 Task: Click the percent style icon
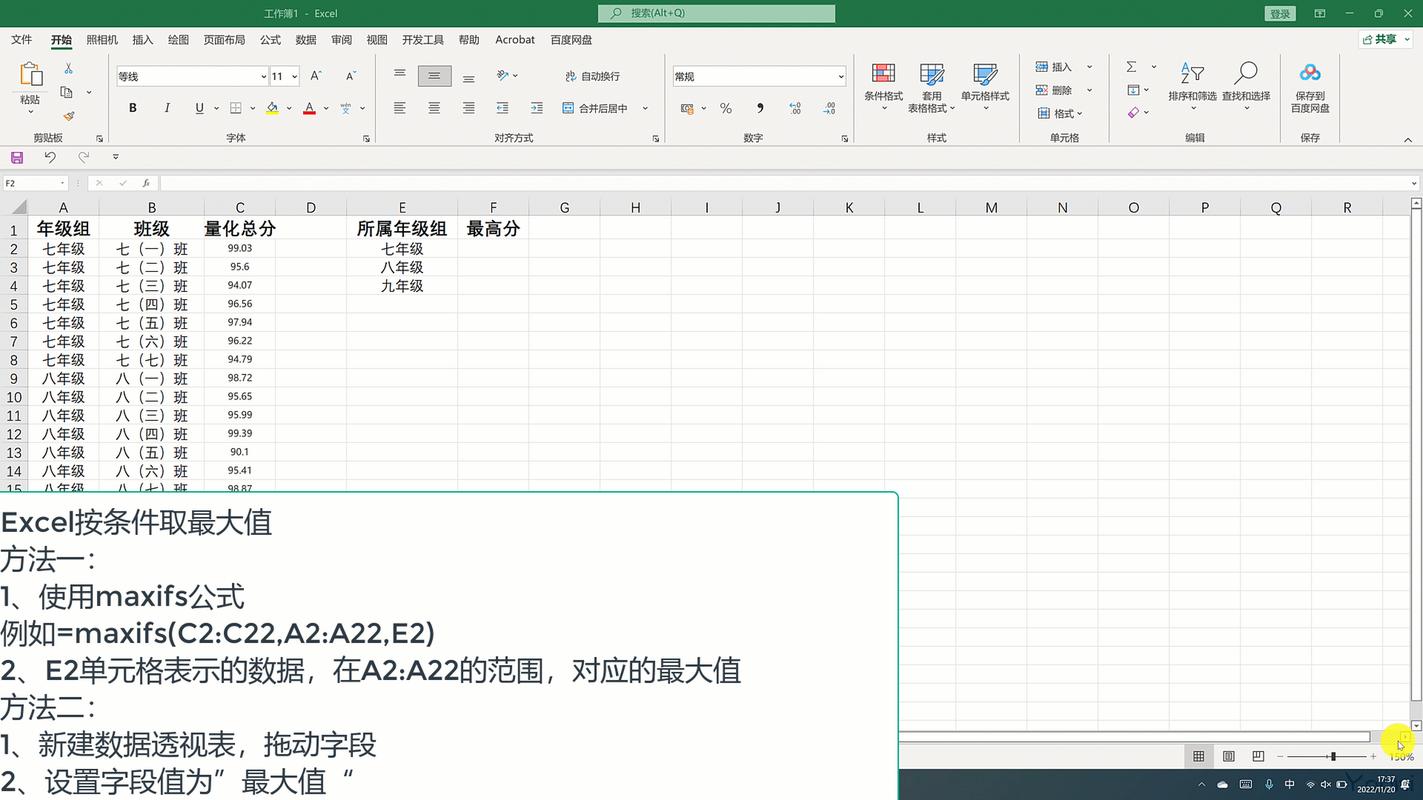pos(726,108)
